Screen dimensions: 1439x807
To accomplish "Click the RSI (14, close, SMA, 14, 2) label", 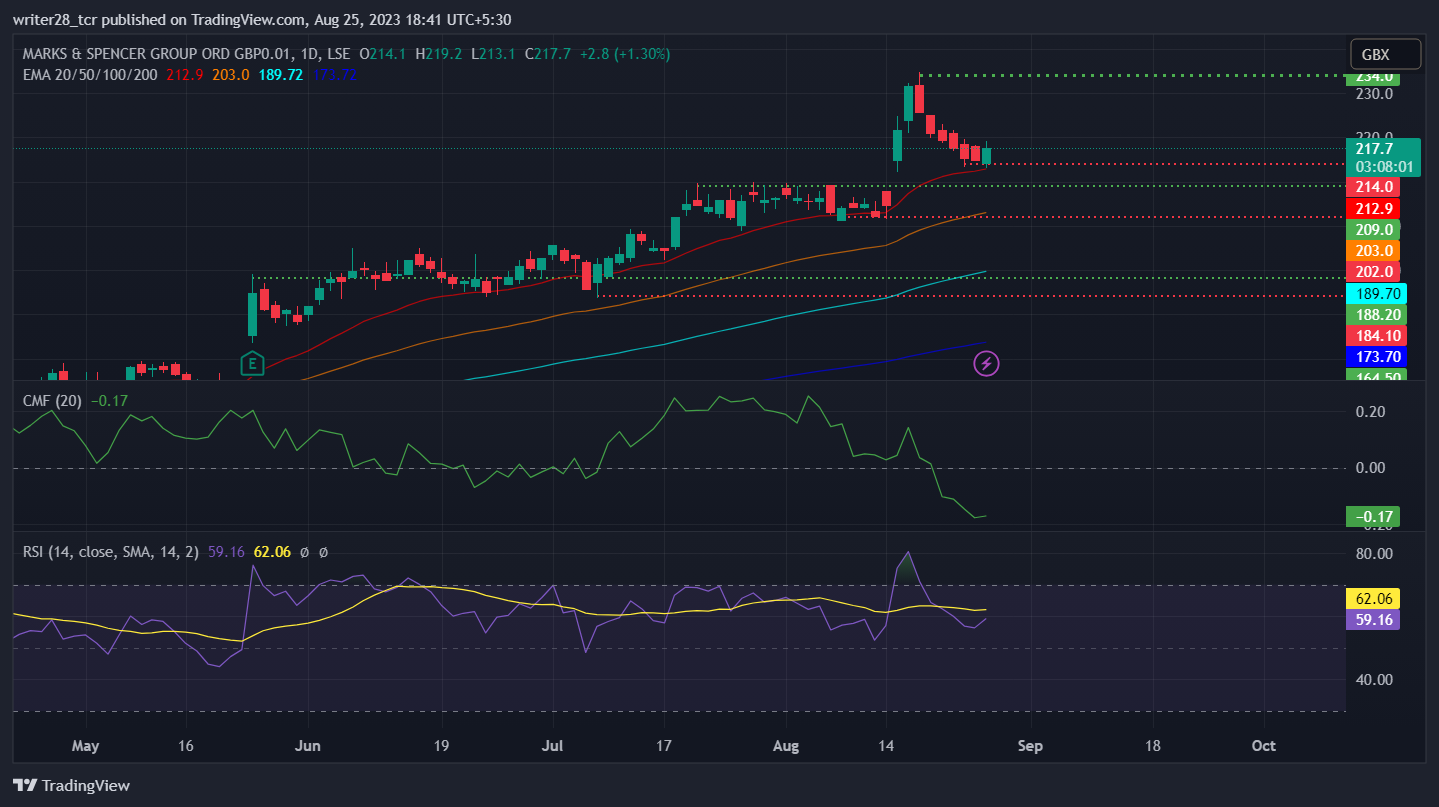I will [112, 551].
